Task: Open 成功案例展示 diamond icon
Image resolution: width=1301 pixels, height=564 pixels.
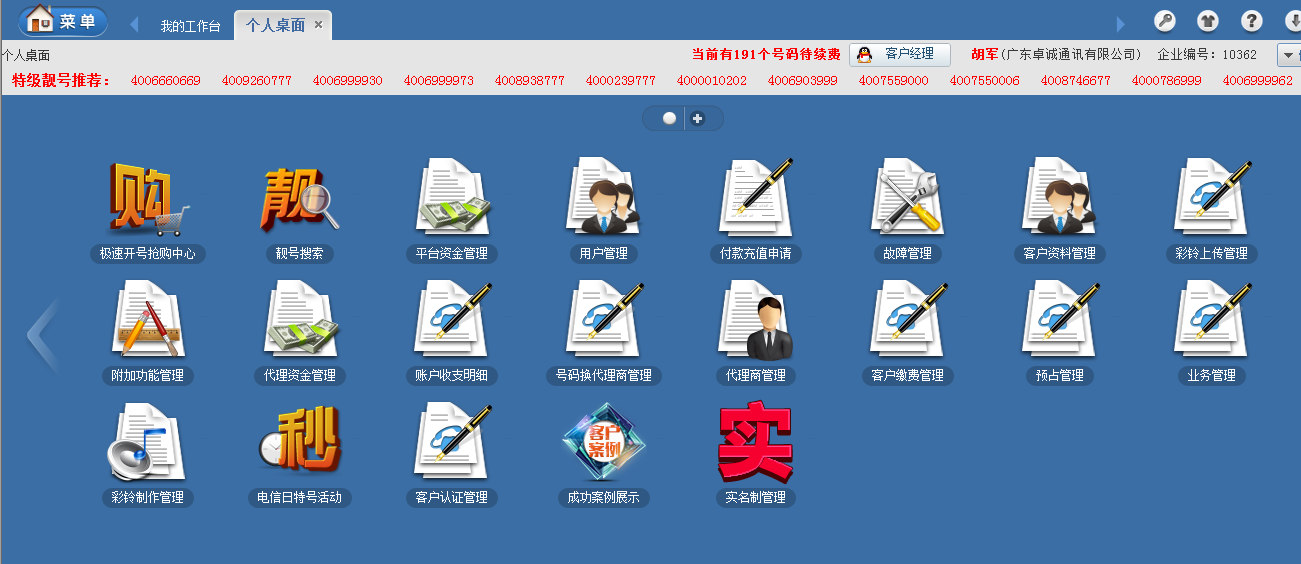Action: pyautogui.click(x=604, y=444)
